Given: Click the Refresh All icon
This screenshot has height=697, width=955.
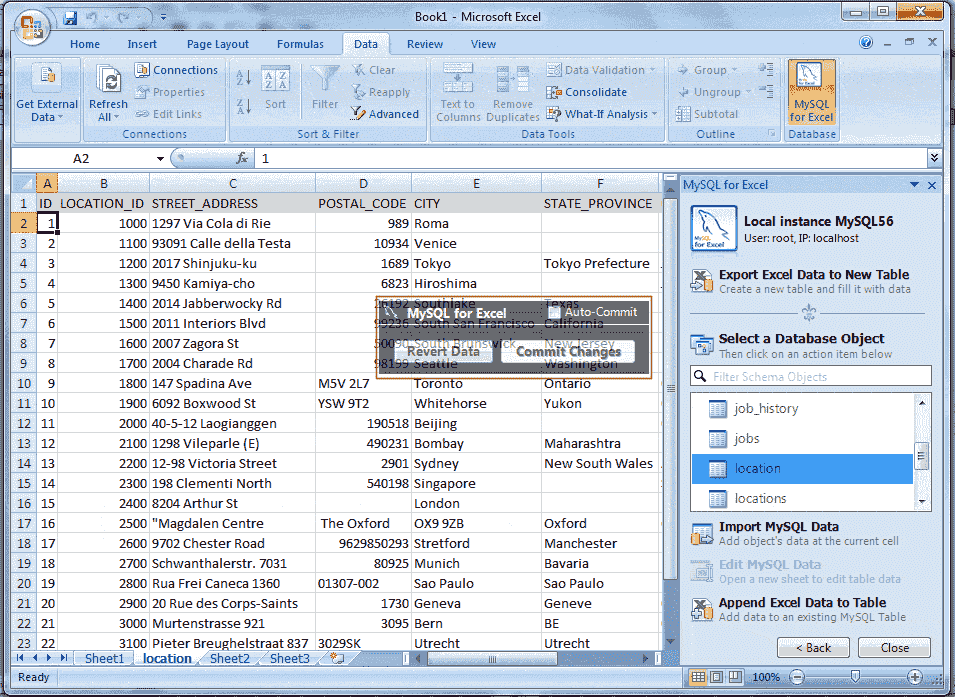Looking at the screenshot, I should [108, 80].
